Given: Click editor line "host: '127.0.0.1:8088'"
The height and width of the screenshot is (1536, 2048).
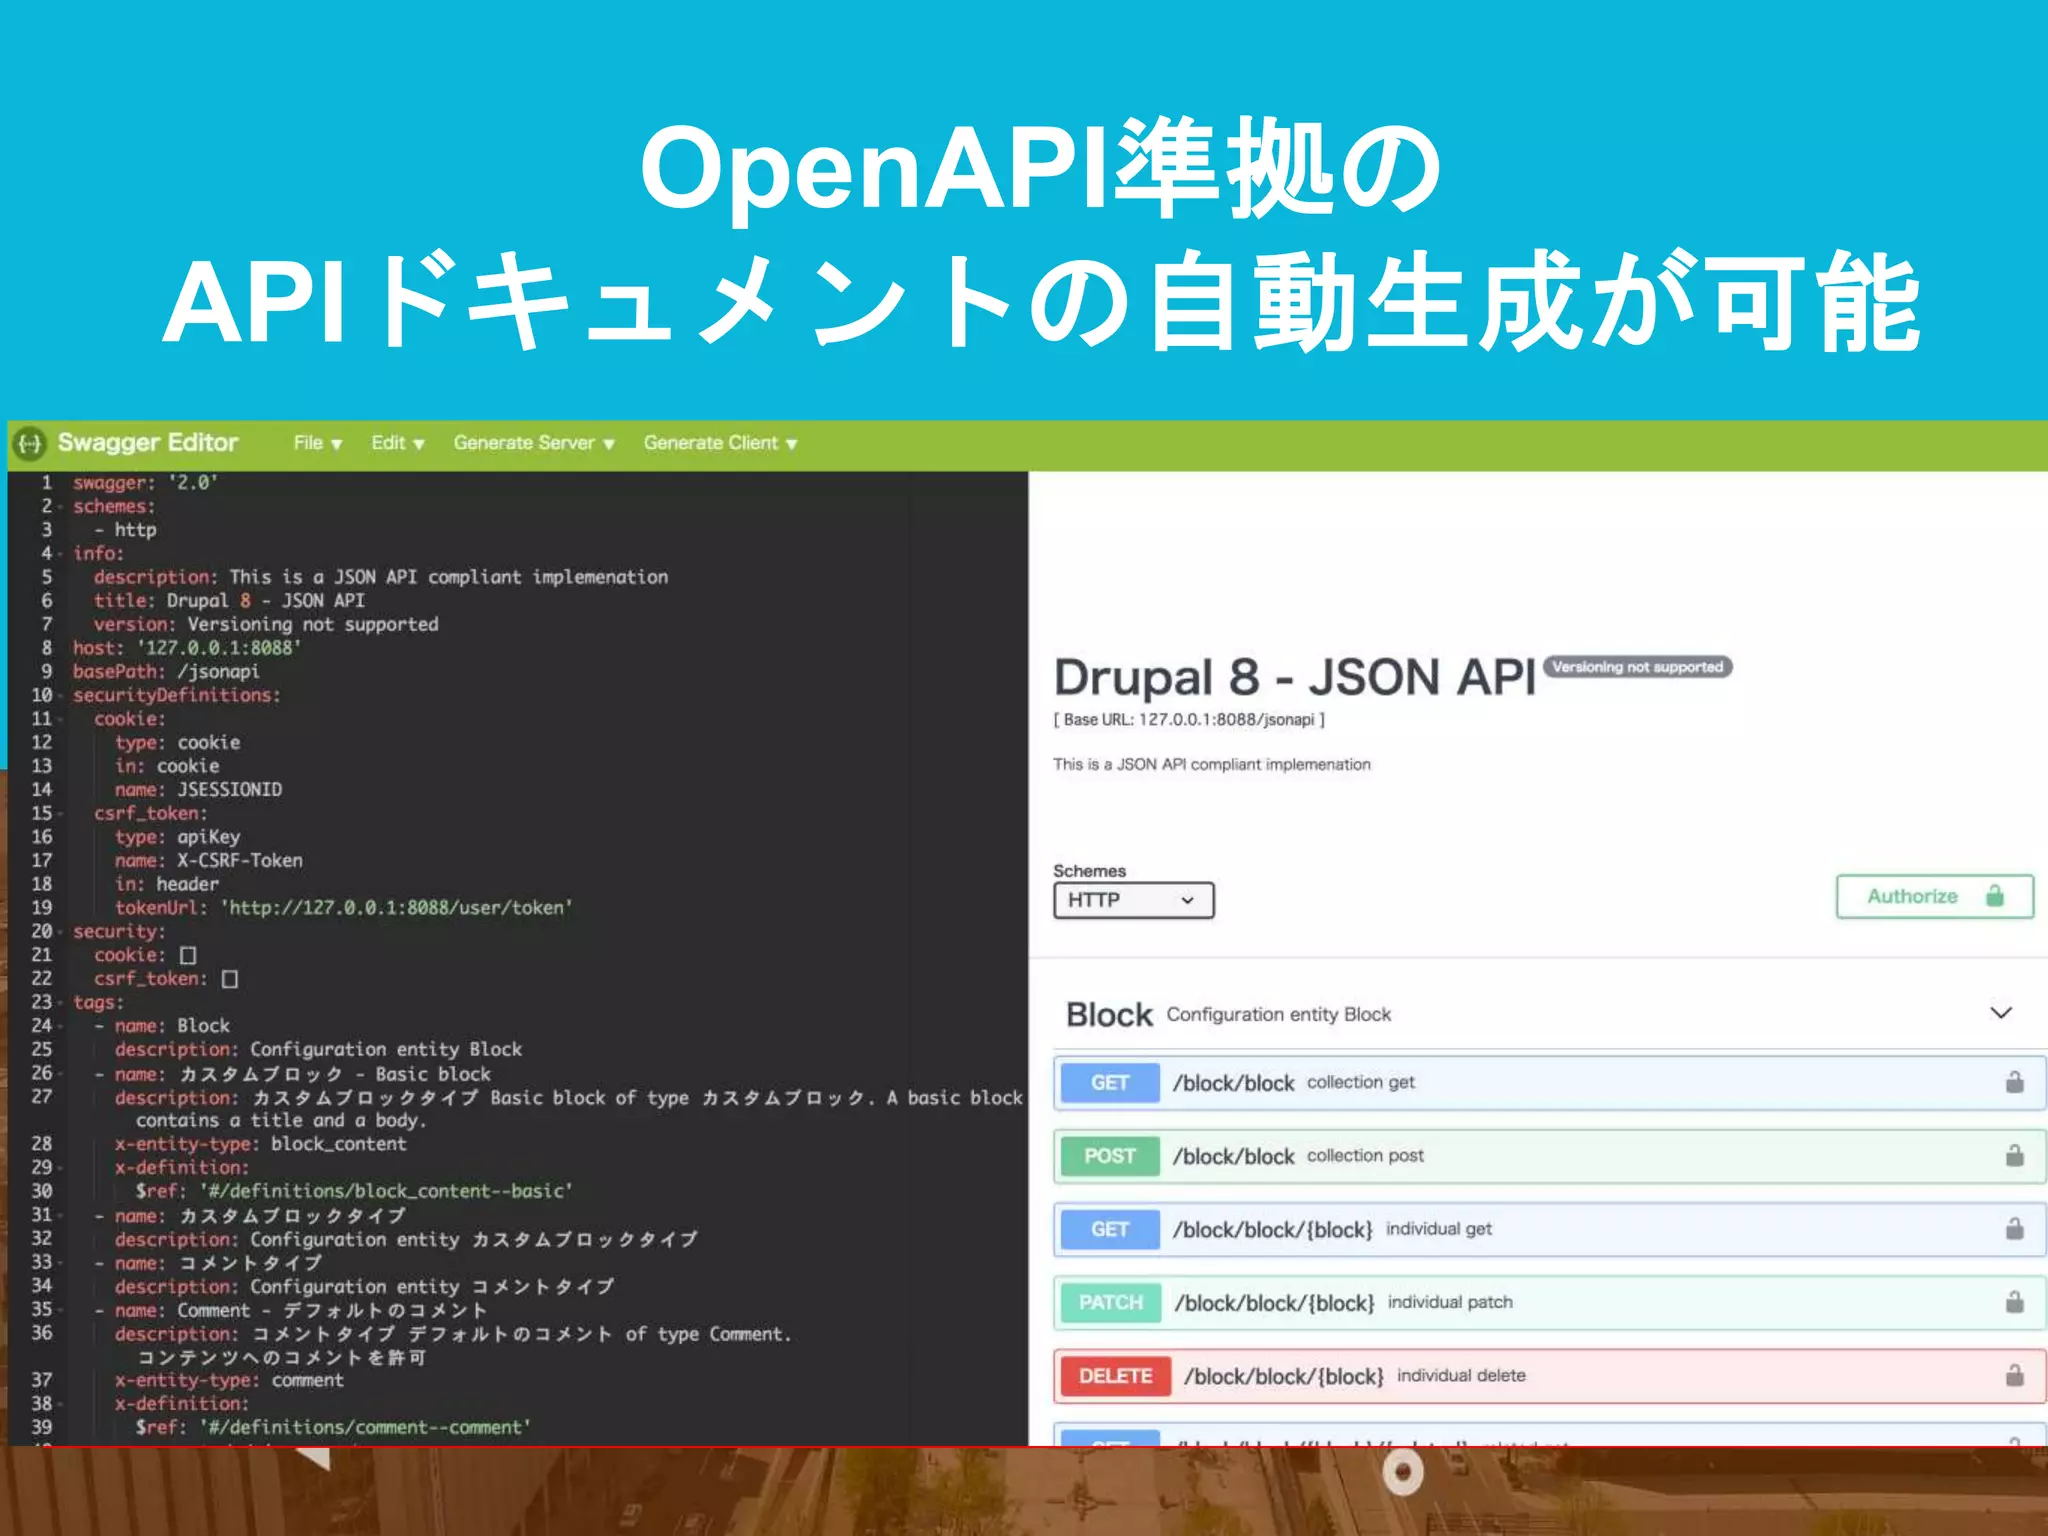Looking at the screenshot, I should [x=187, y=648].
